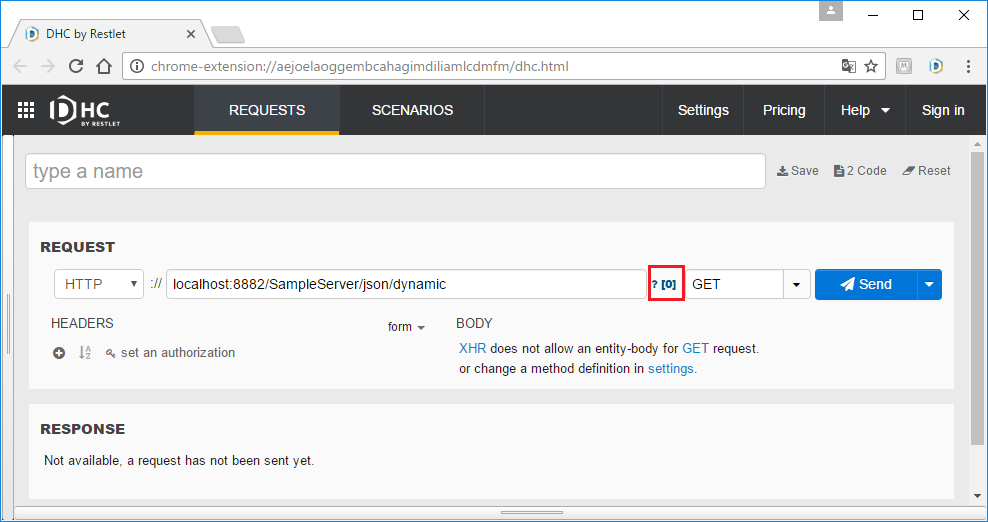Click the 'Not available' response message

click(x=179, y=461)
